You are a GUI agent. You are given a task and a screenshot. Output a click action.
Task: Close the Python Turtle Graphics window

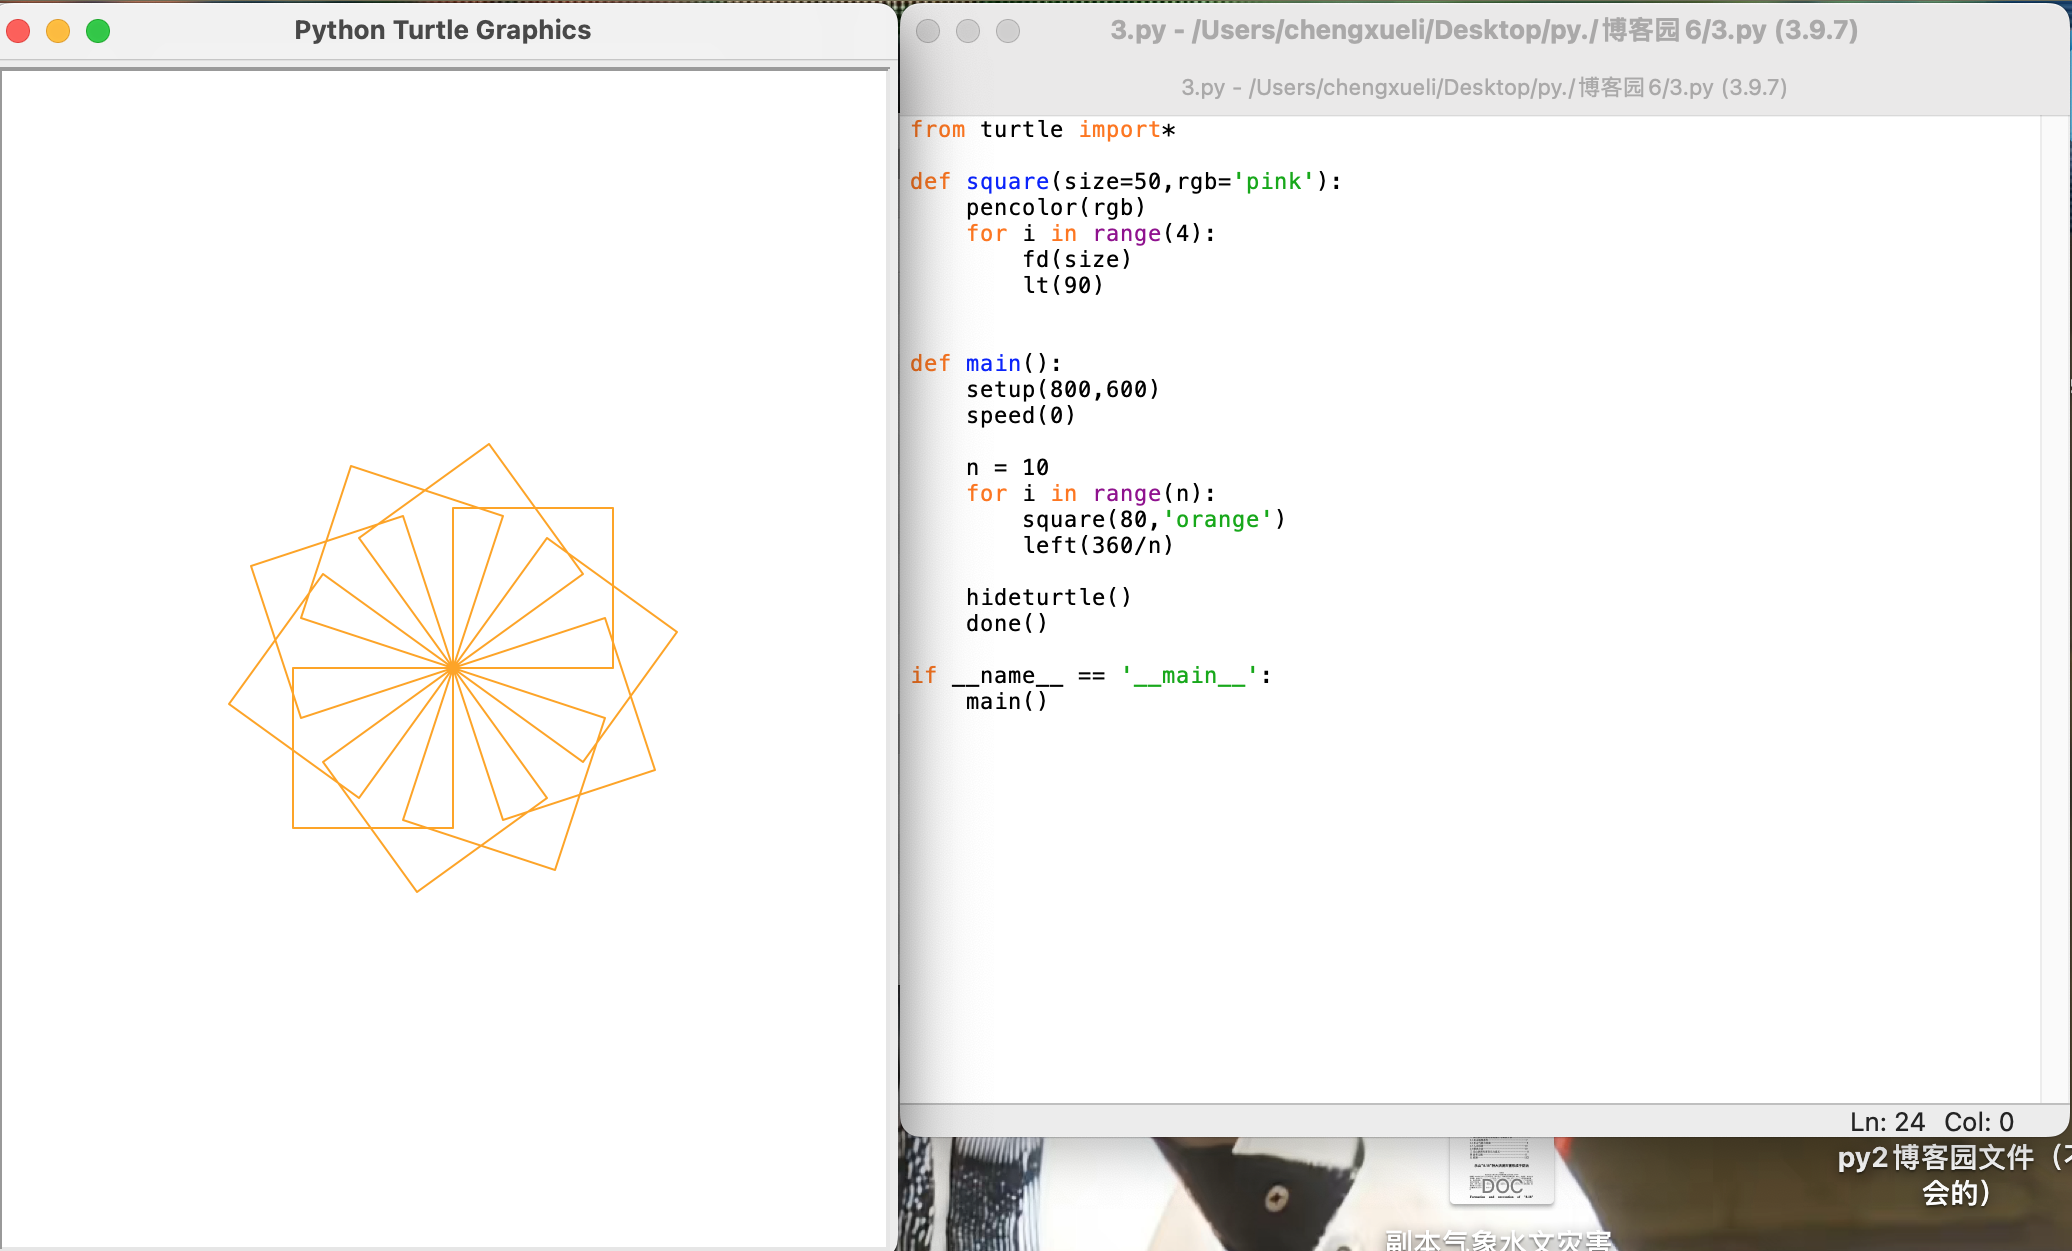tap(18, 31)
